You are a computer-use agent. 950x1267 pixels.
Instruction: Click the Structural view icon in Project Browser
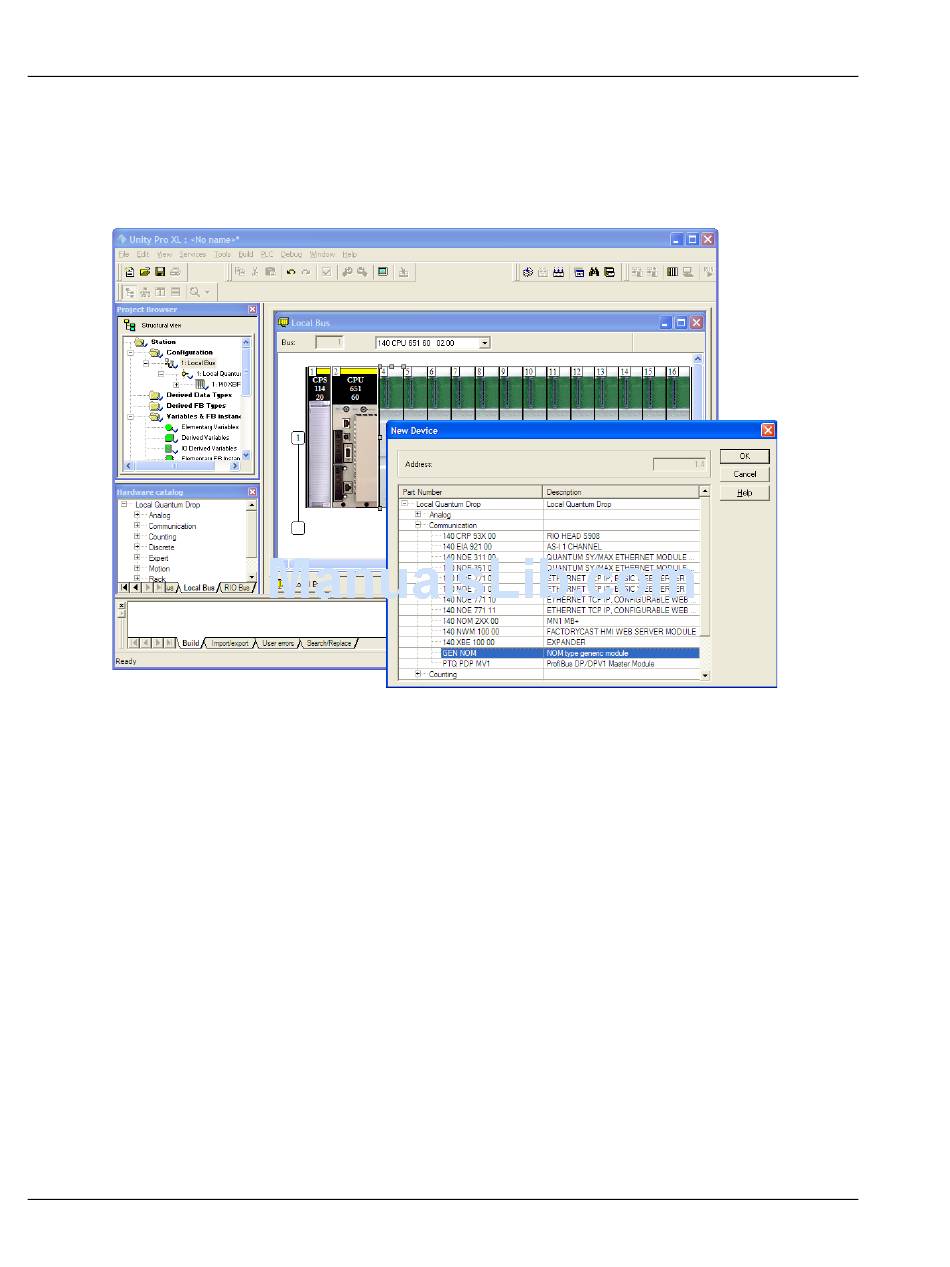tap(130, 325)
